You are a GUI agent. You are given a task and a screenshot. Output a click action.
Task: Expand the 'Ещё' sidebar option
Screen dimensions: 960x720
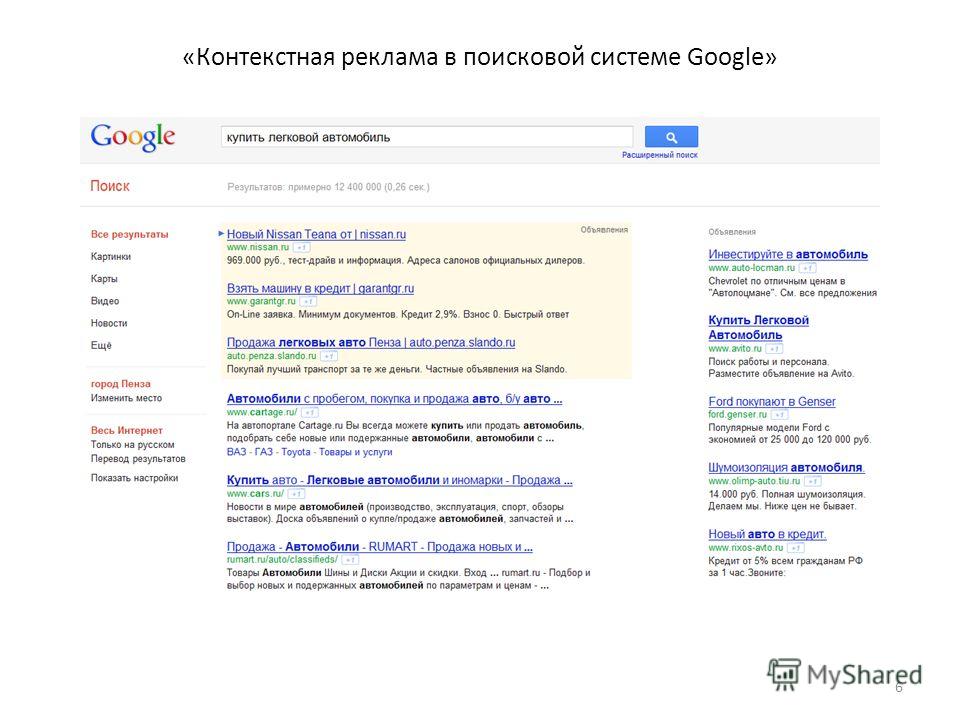102,345
